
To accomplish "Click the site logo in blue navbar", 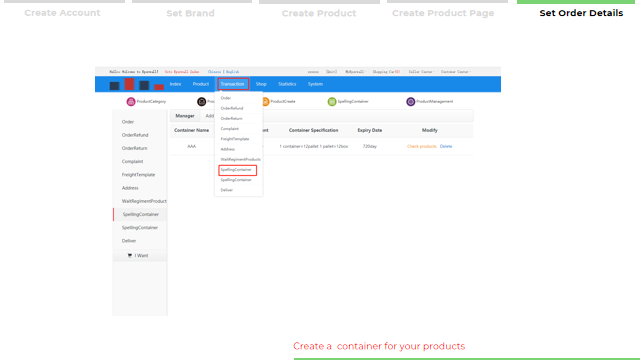I will pyautogui.click(x=137, y=84).
